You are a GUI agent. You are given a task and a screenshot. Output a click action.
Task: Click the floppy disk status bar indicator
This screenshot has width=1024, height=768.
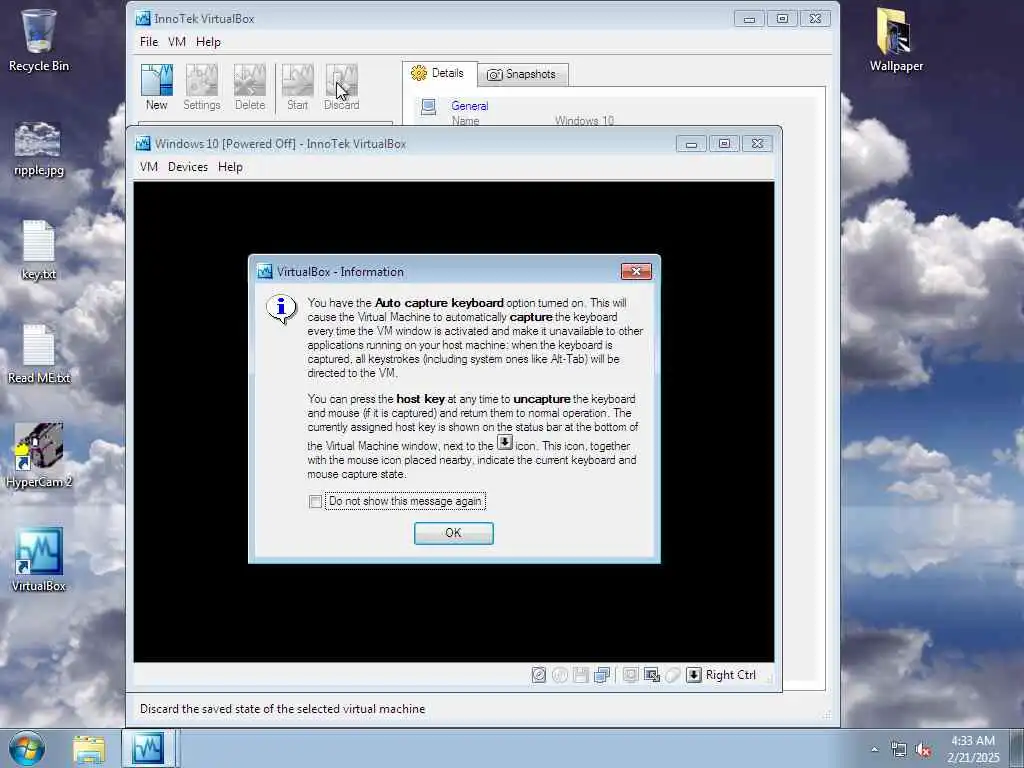[581, 675]
